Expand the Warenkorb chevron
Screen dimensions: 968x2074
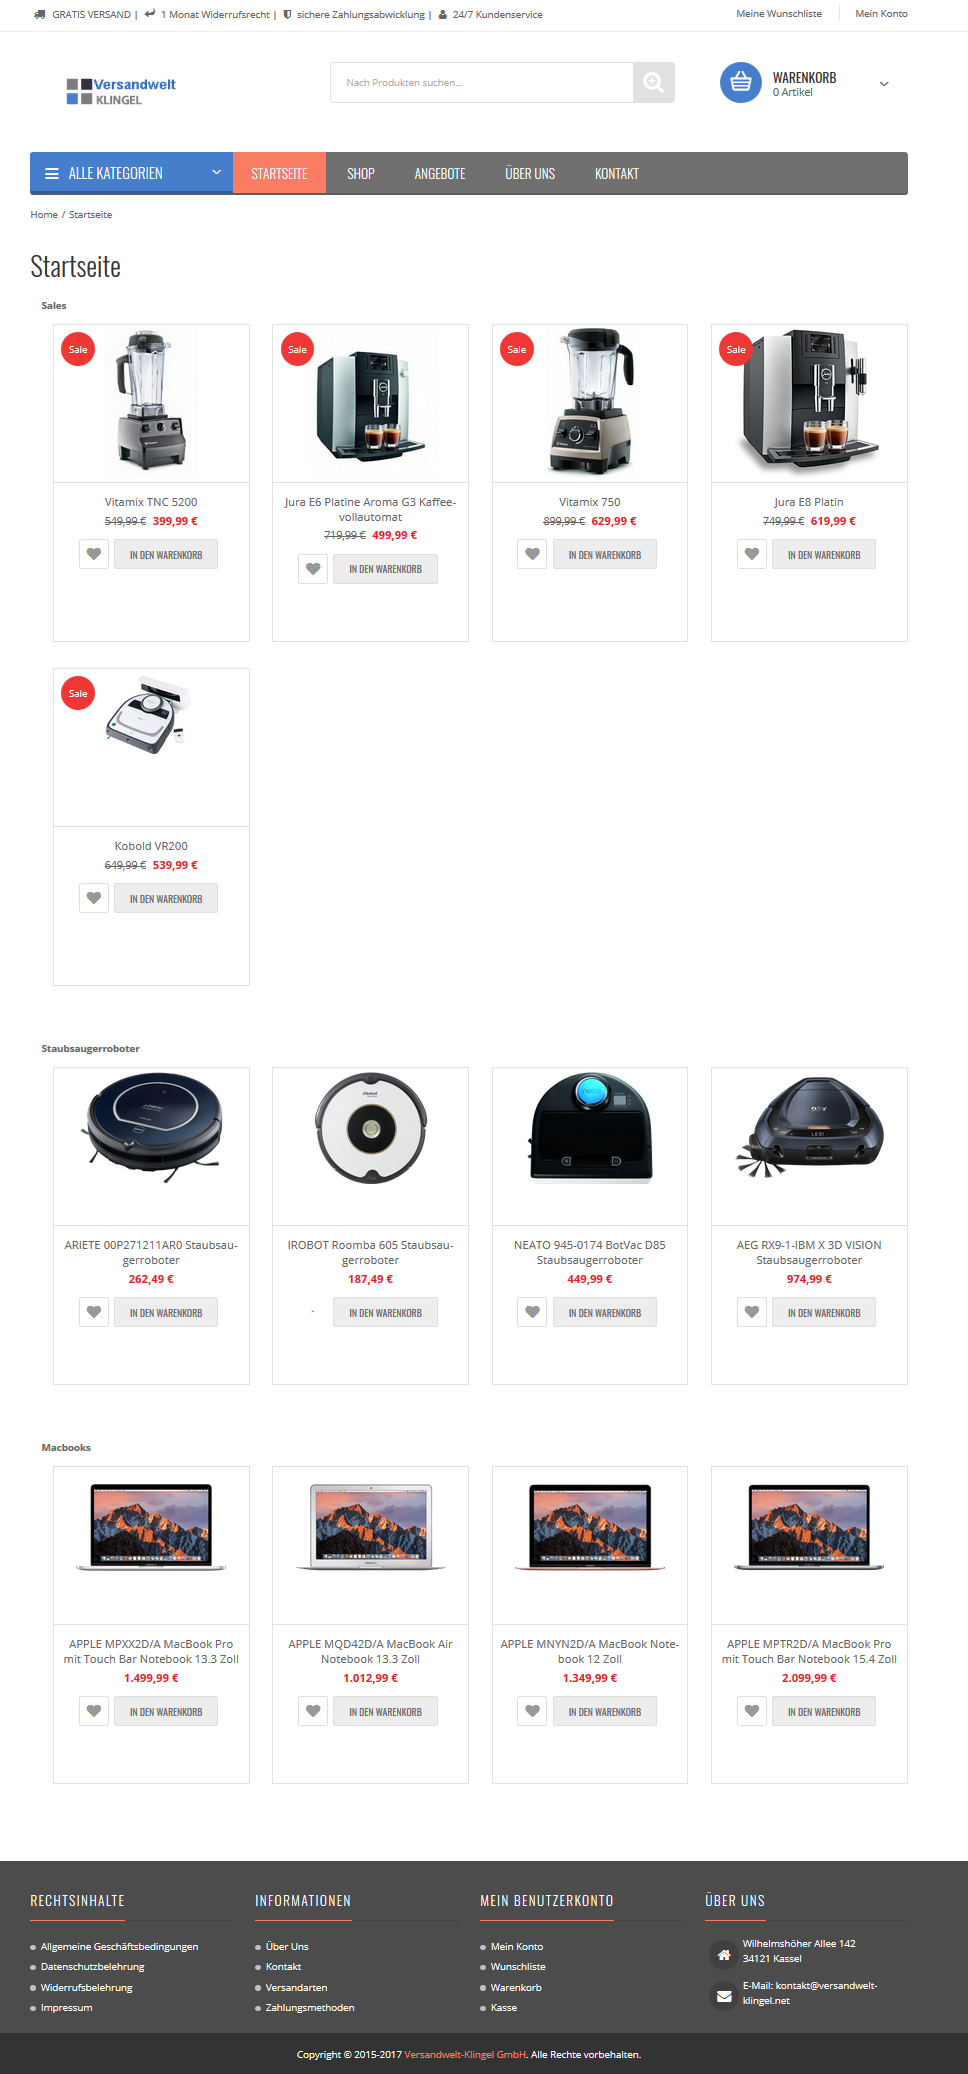tap(884, 84)
